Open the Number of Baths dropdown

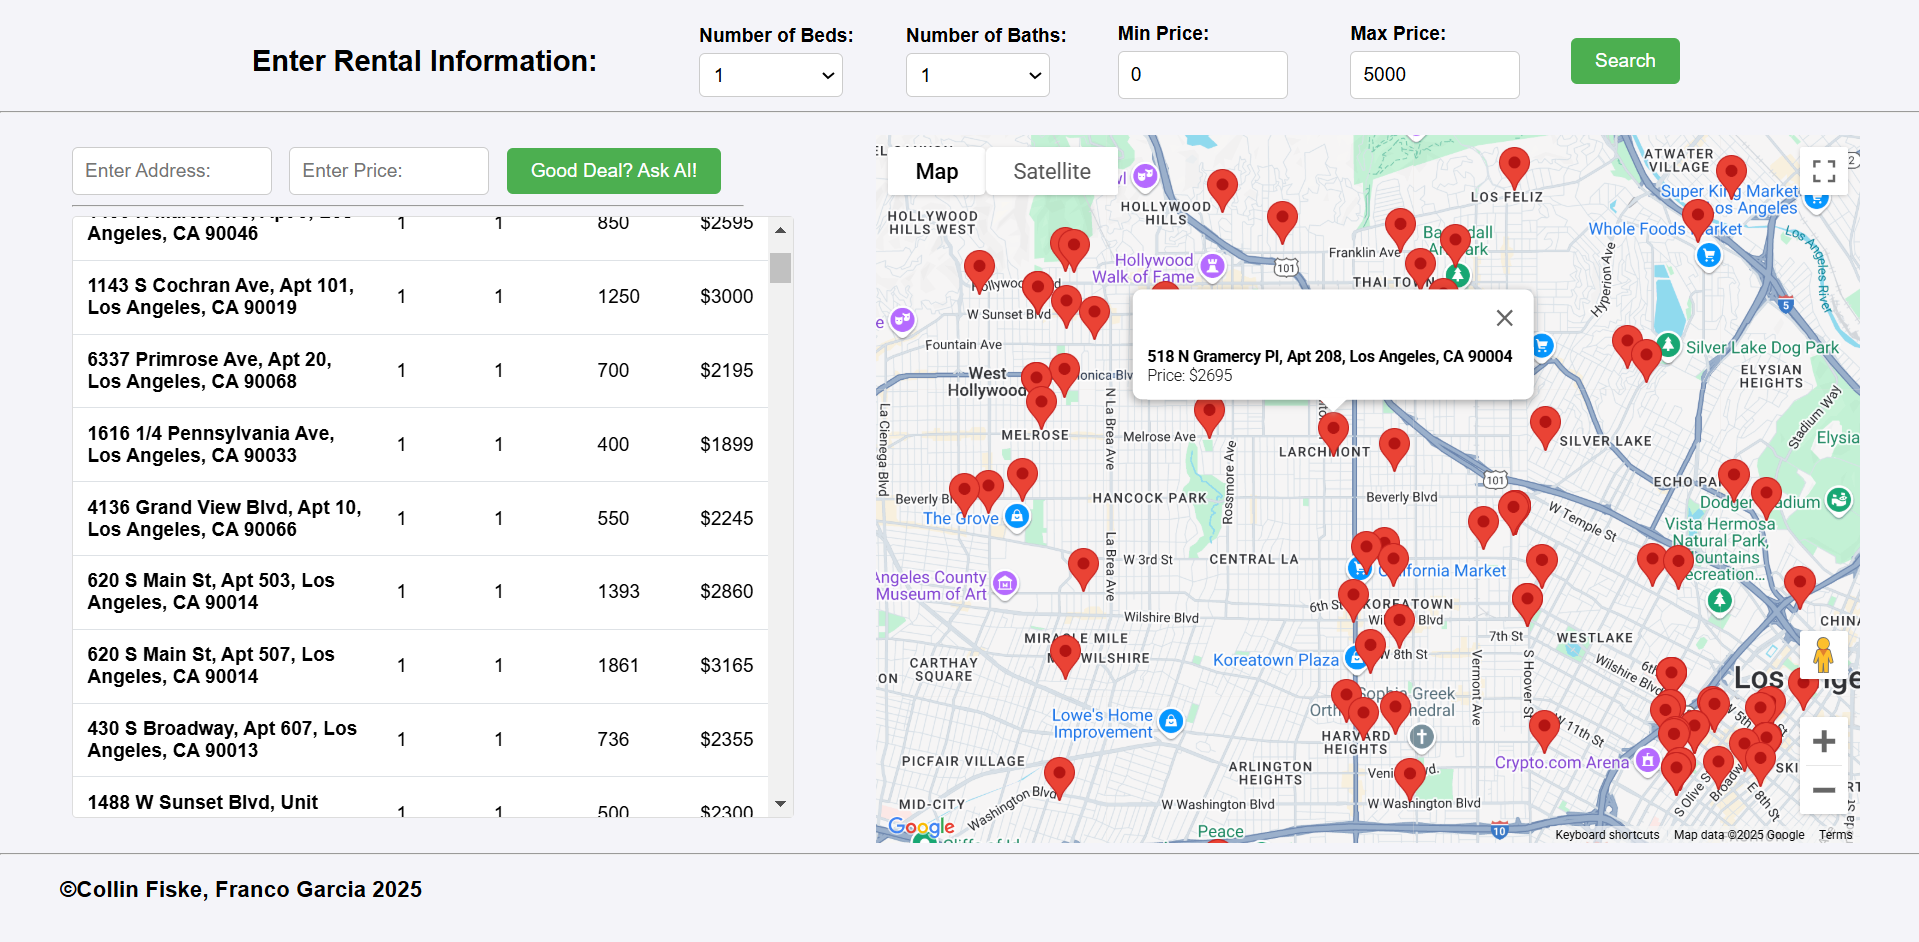click(977, 75)
